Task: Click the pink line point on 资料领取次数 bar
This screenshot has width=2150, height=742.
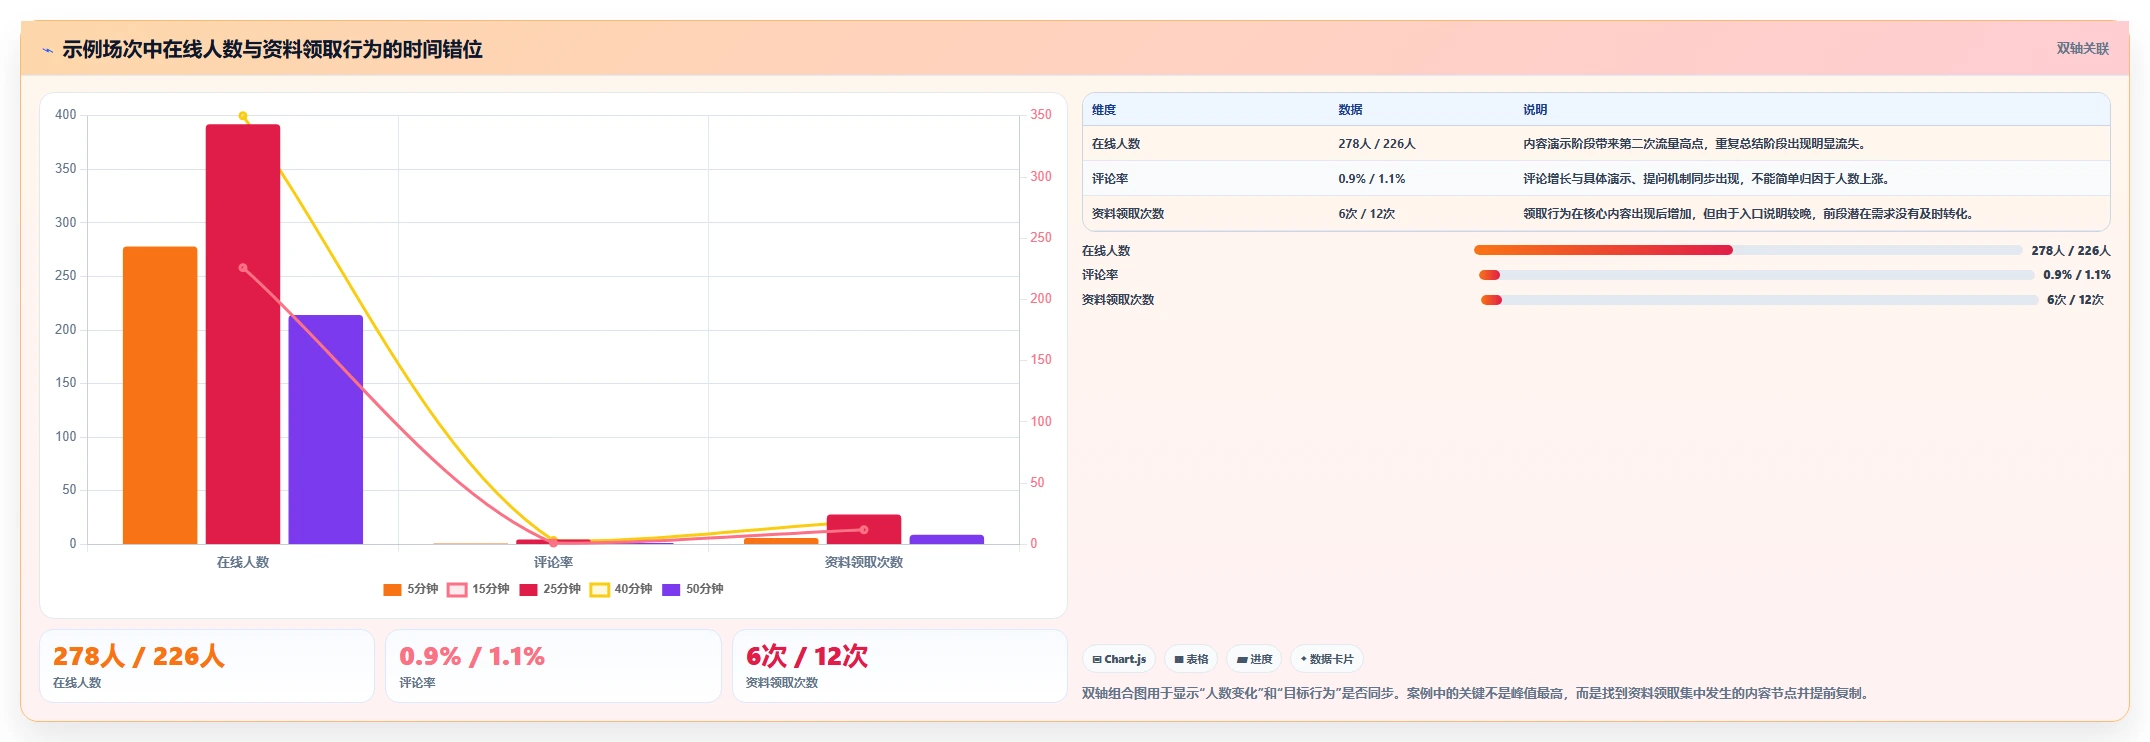Action: (864, 530)
